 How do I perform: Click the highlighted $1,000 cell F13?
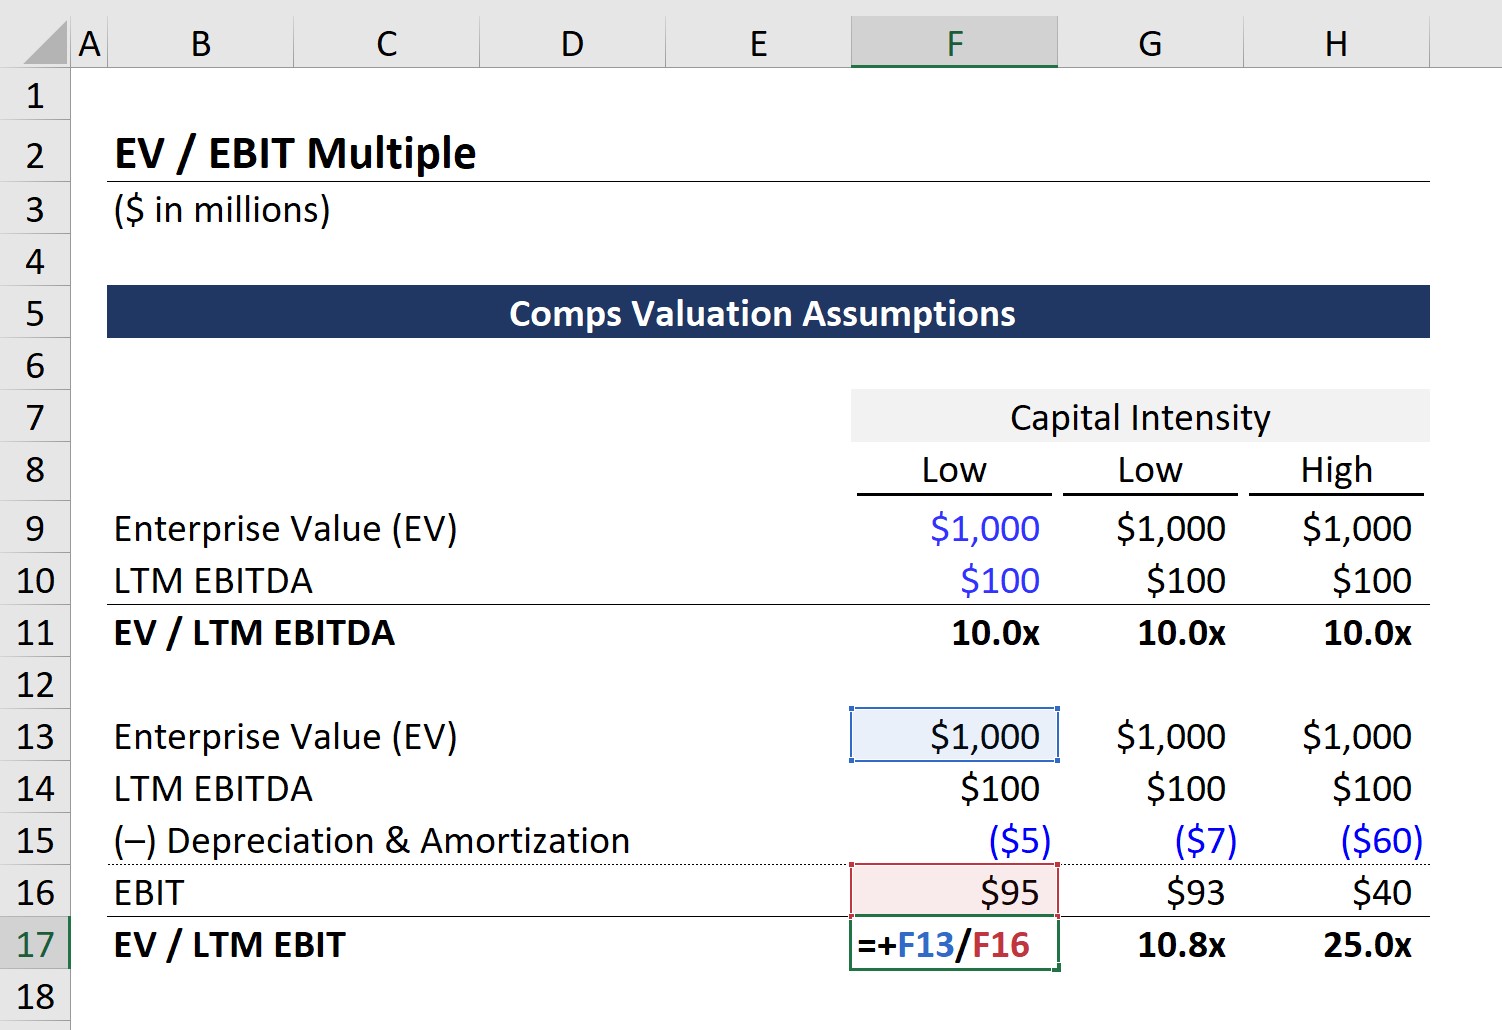pyautogui.click(x=954, y=735)
